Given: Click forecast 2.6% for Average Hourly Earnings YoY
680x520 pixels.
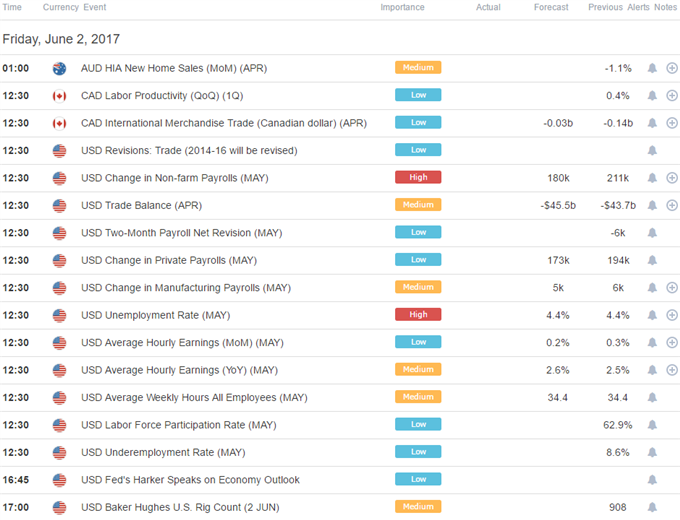Looking at the screenshot, I should click(x=558, y=370).
